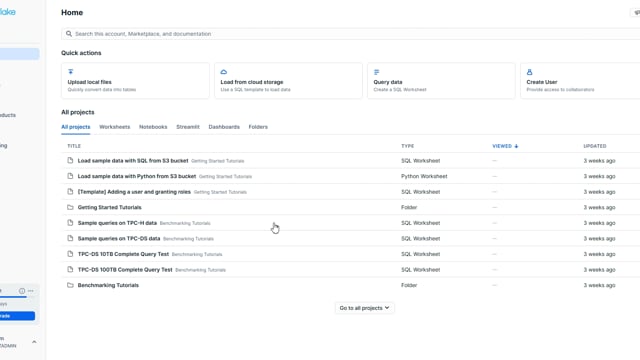Click file icon of TPC-DS 100TB row

pos(70,269)
